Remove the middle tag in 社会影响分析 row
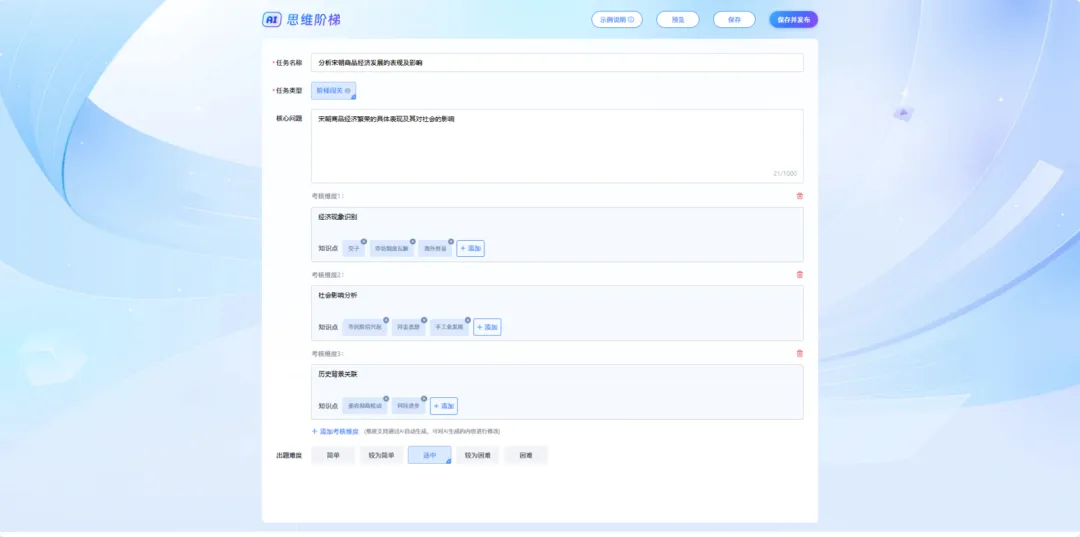This screenshot has width=1080, height=537. [x=424, y=320]
